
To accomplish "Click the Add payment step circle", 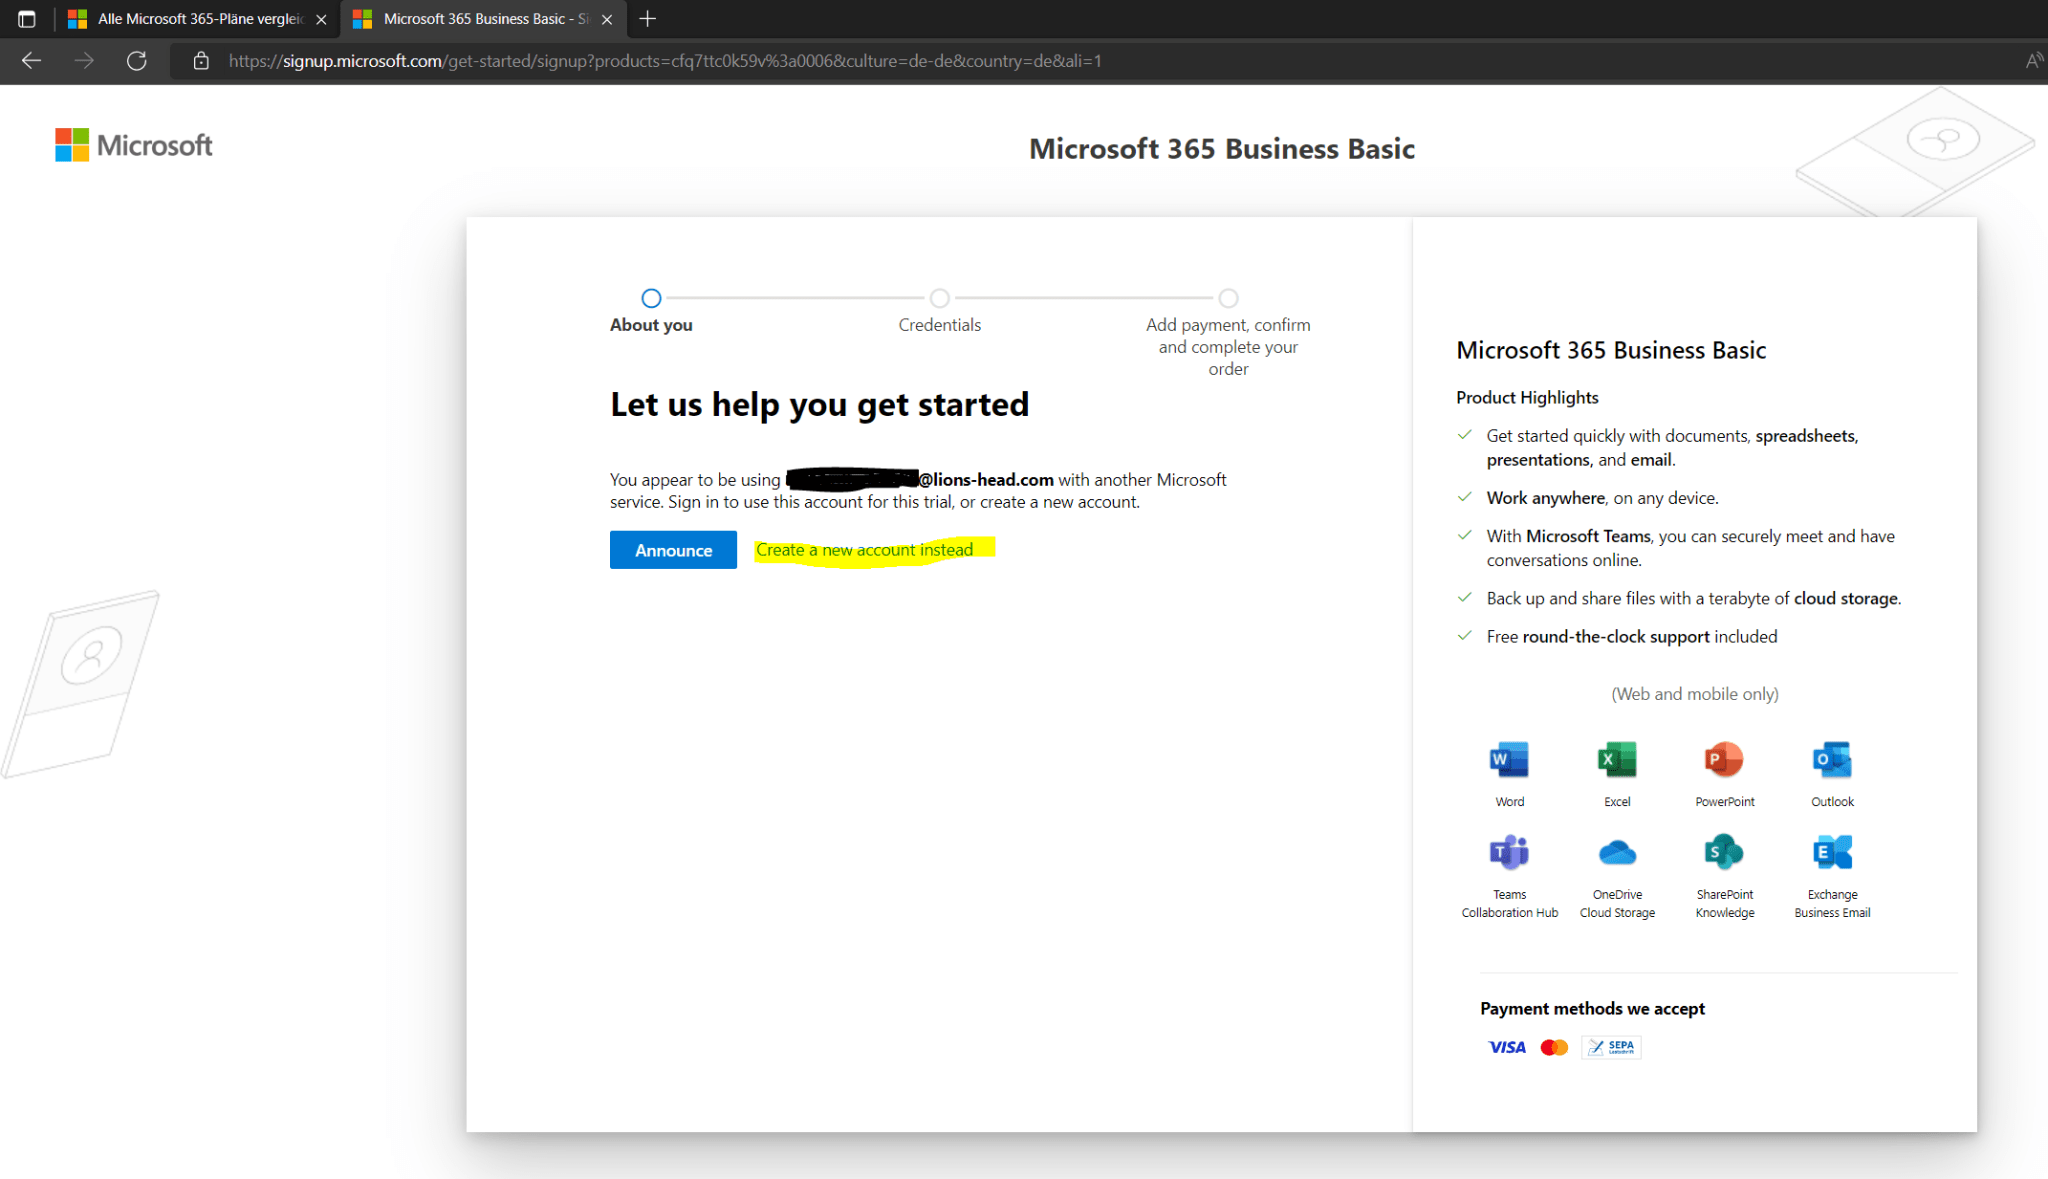I will pyautogui.click(x=1228, y=298).
